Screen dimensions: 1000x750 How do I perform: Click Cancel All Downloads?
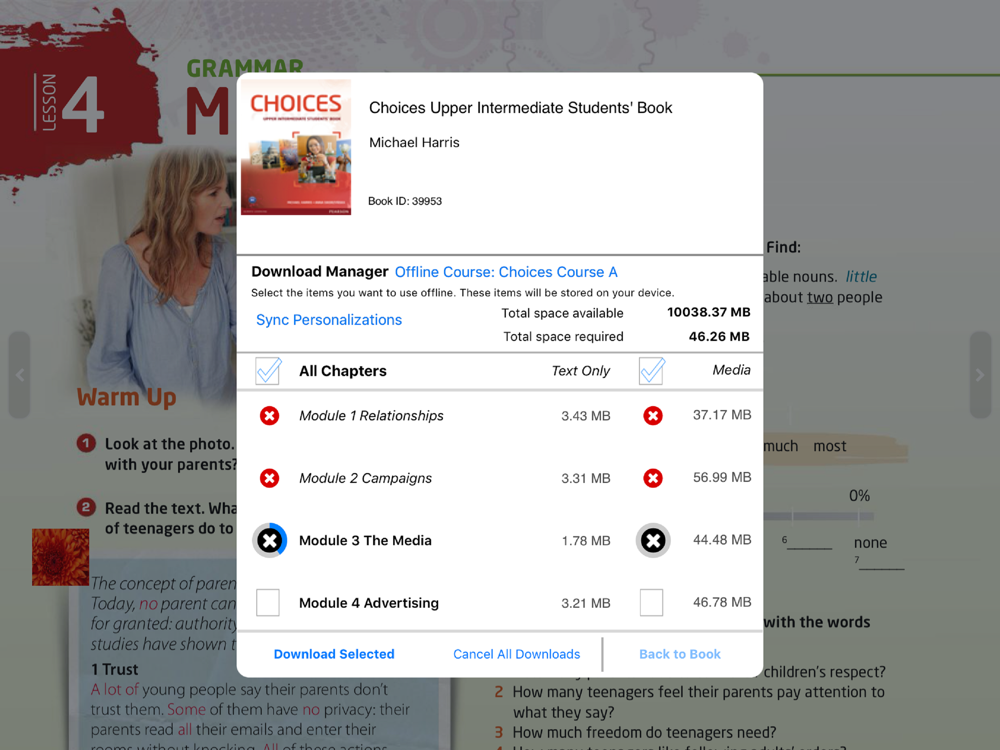517,654
